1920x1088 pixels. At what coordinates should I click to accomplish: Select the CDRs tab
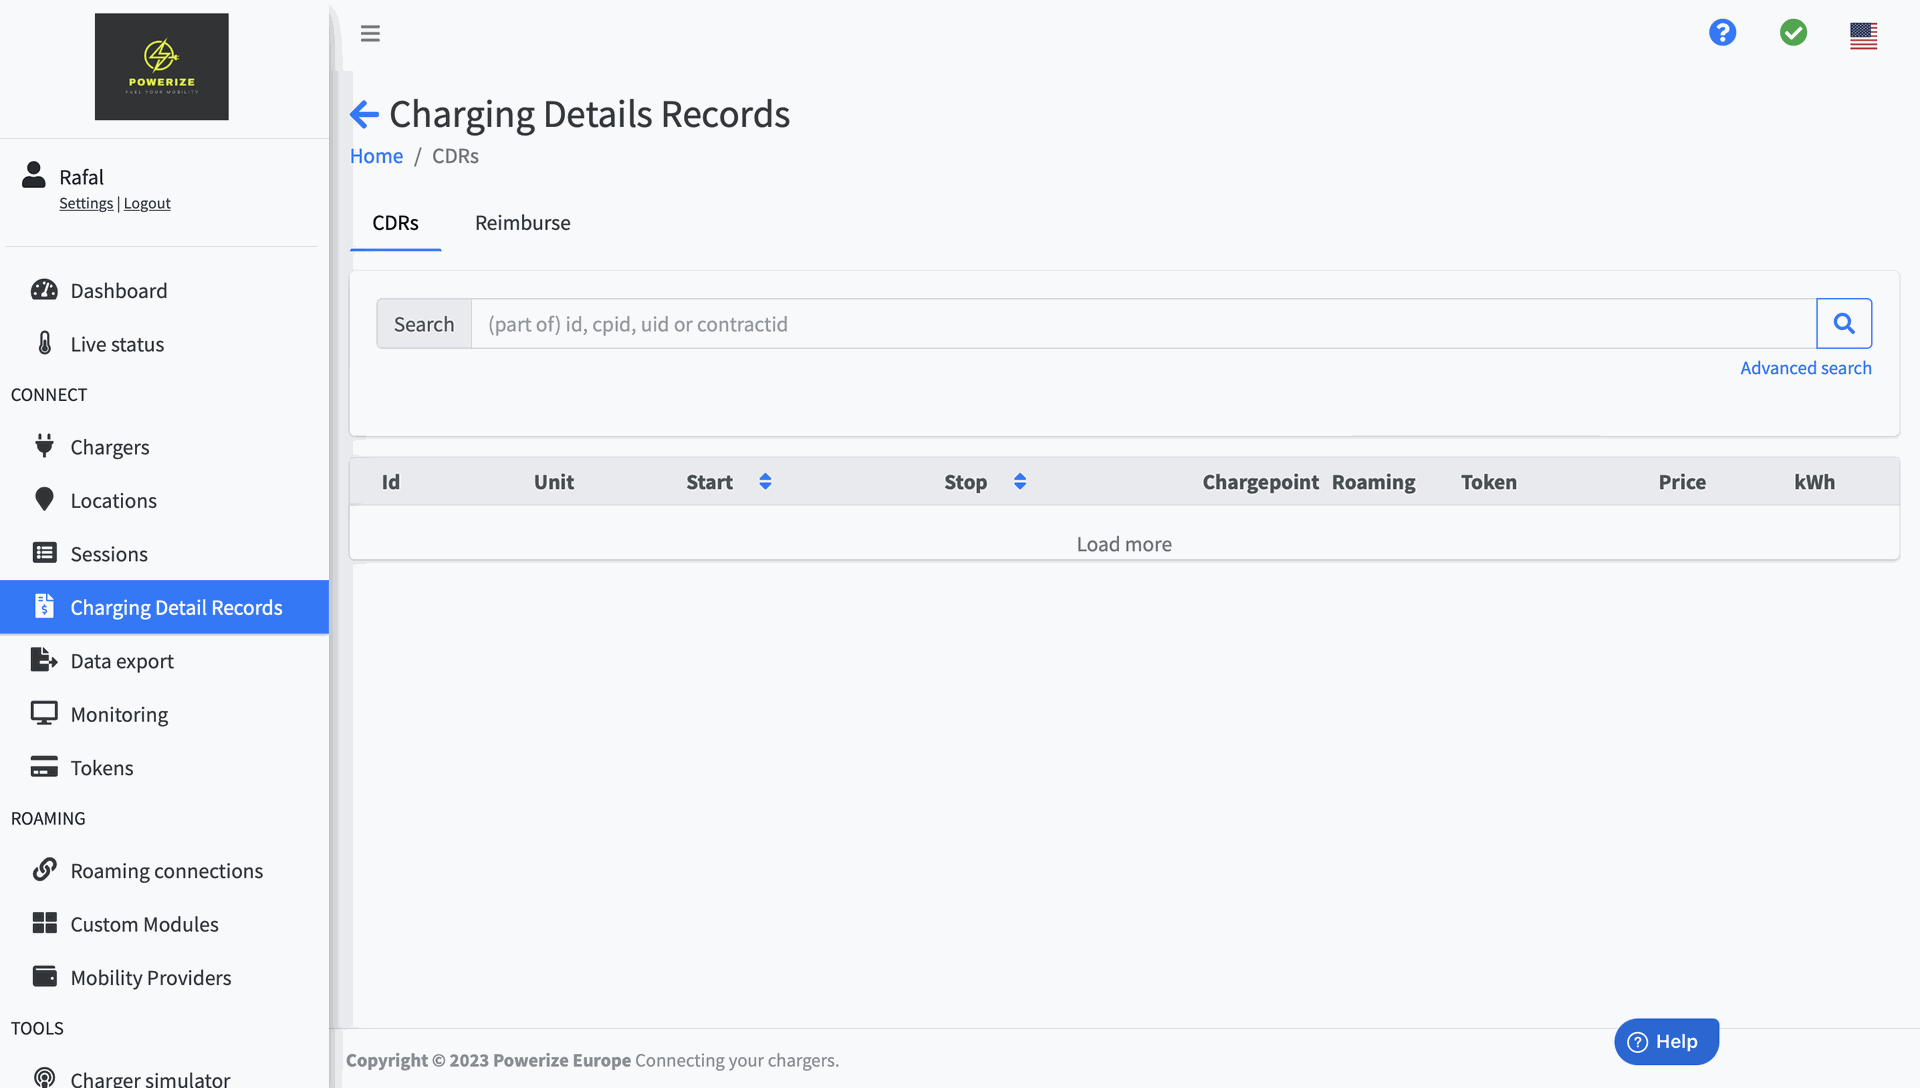tap(395, 223)
